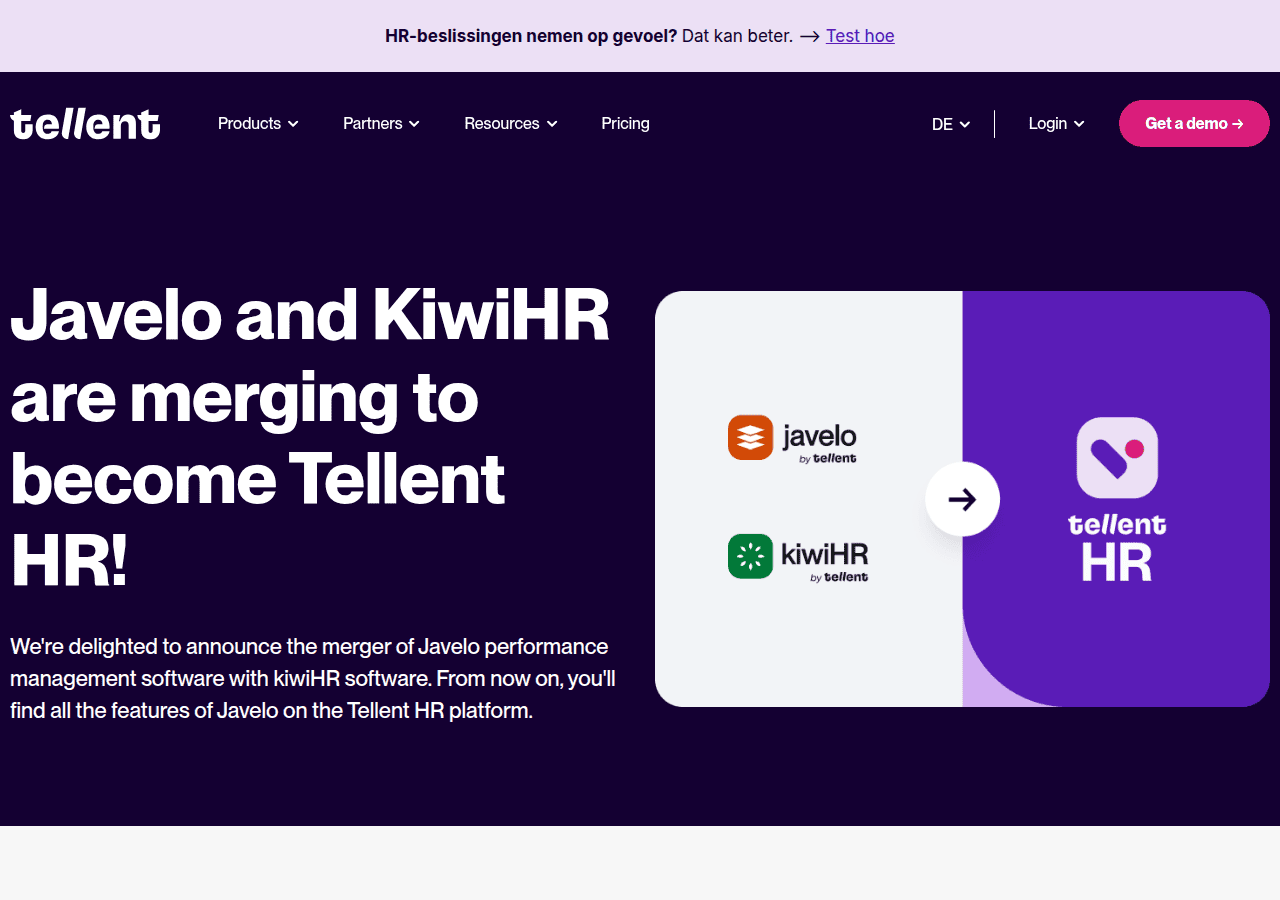Expand the Partners menu
This screenshot has height=900, width=1280.
click(x=381, y=123)
